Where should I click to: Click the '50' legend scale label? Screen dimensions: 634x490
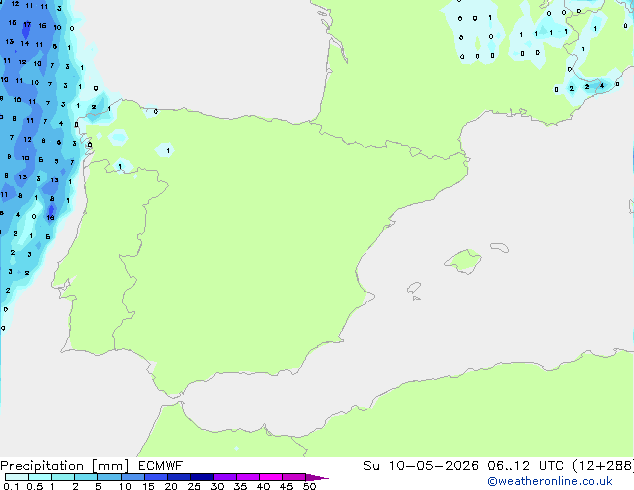pos(309,486)
